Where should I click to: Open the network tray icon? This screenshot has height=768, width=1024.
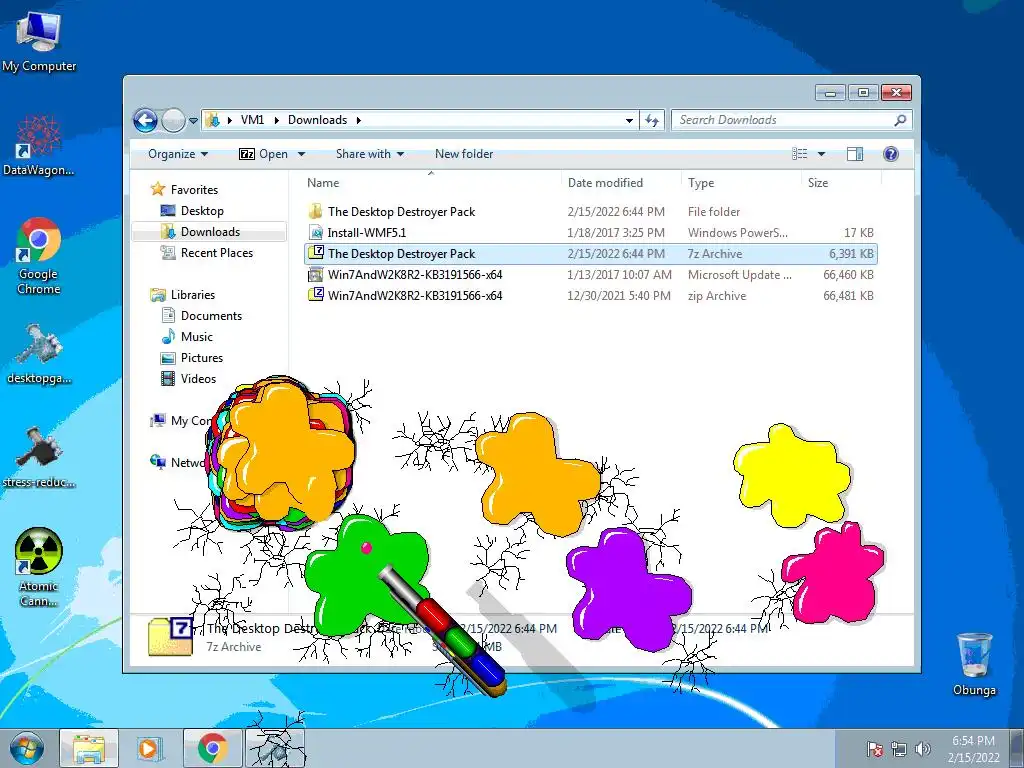click(899, 749)
